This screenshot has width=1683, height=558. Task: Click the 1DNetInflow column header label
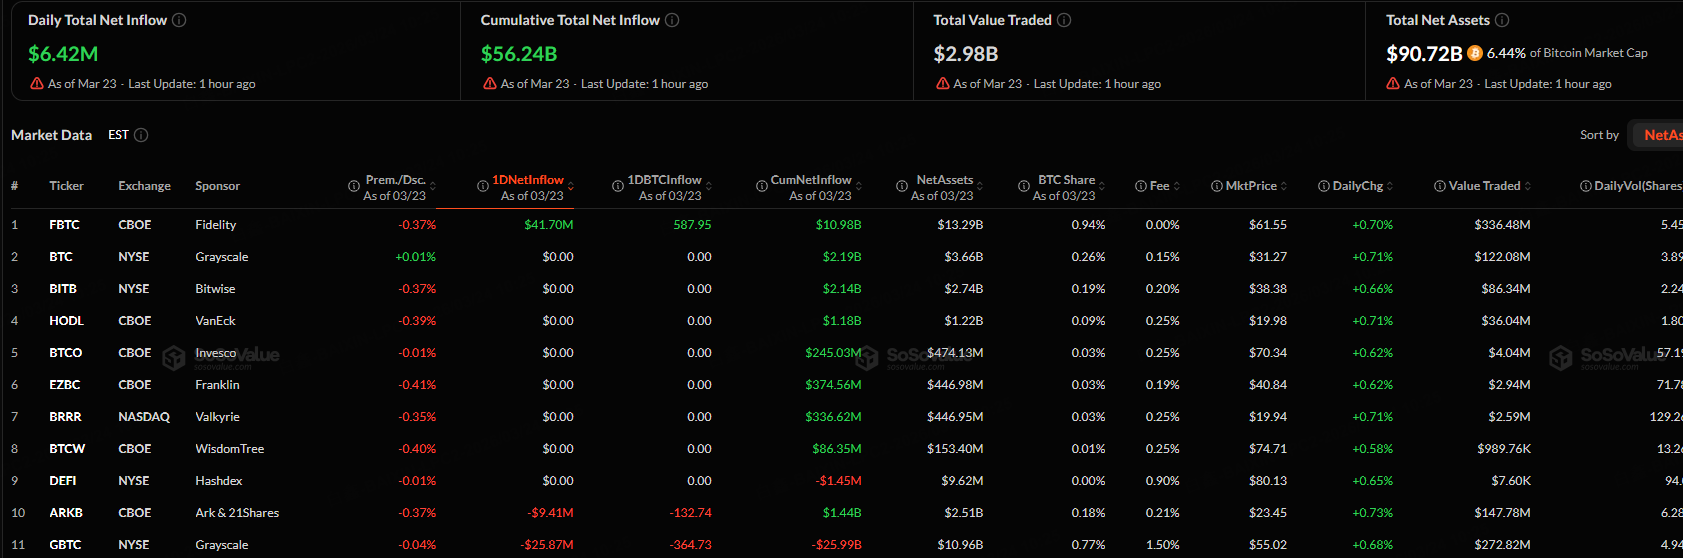point(528,180)
